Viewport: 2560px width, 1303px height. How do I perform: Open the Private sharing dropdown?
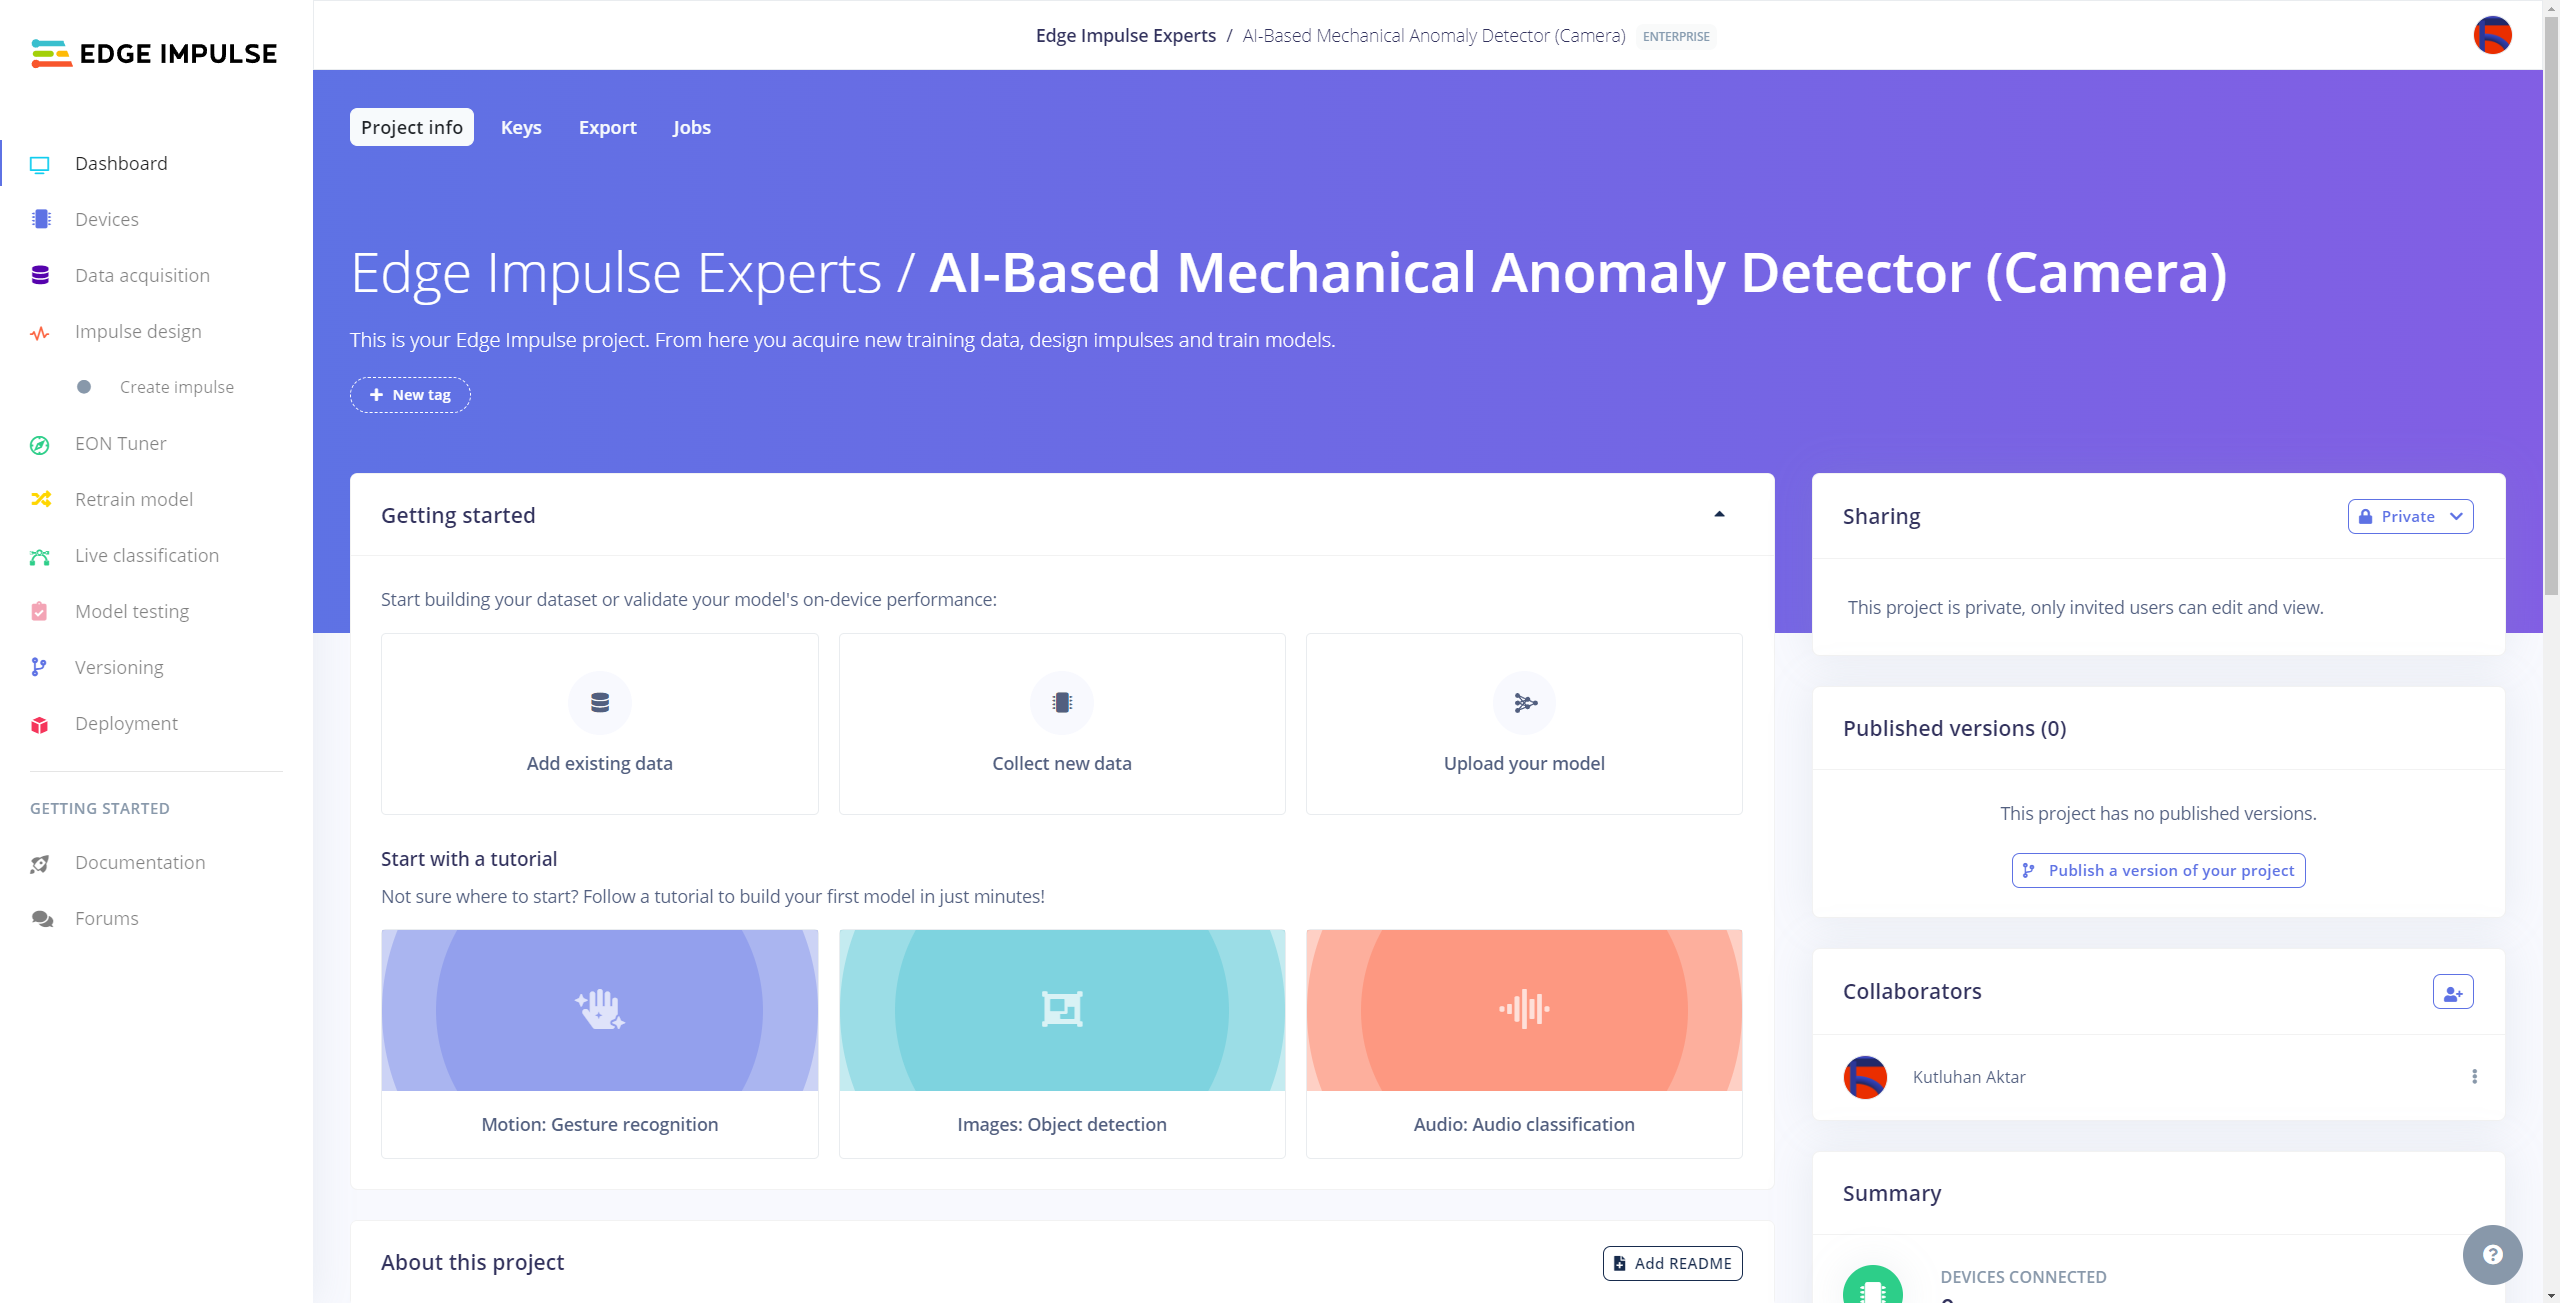[2410, 517]
